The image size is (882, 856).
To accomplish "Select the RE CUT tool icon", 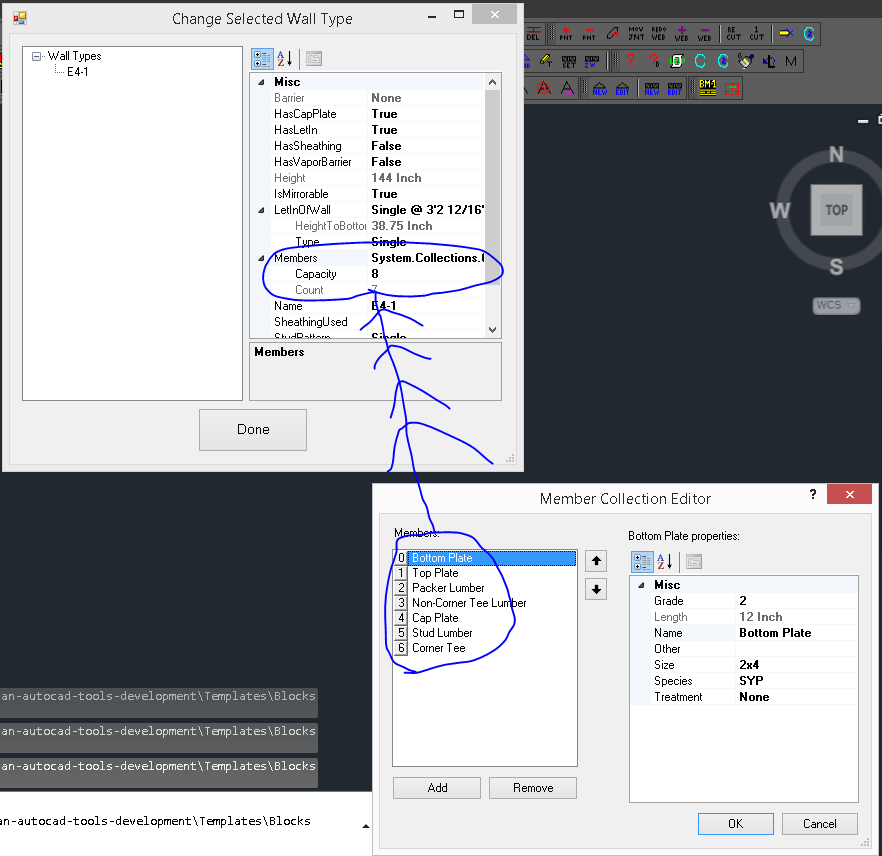I will (x=731, y=32).
